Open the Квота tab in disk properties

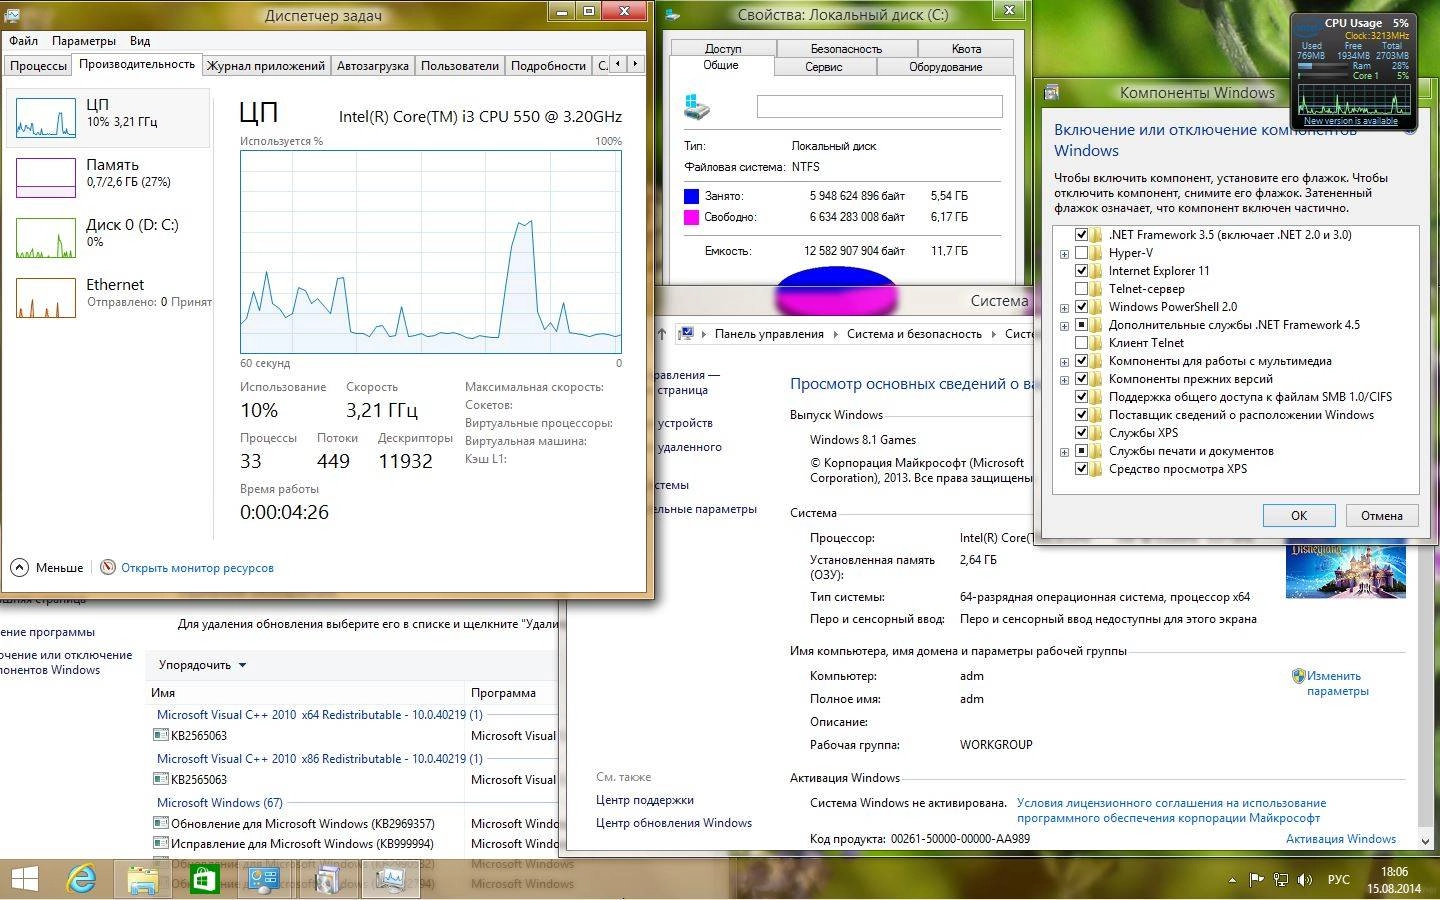966,48
